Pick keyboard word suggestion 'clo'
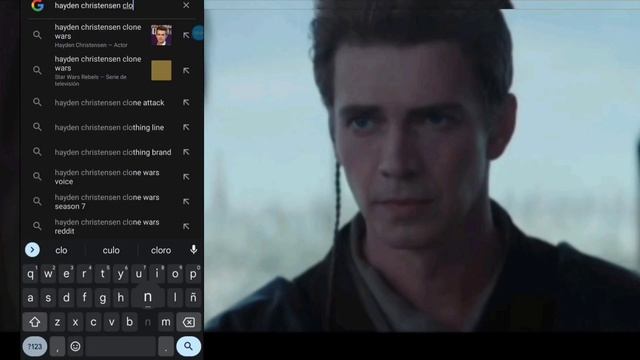 pos(61,250)
